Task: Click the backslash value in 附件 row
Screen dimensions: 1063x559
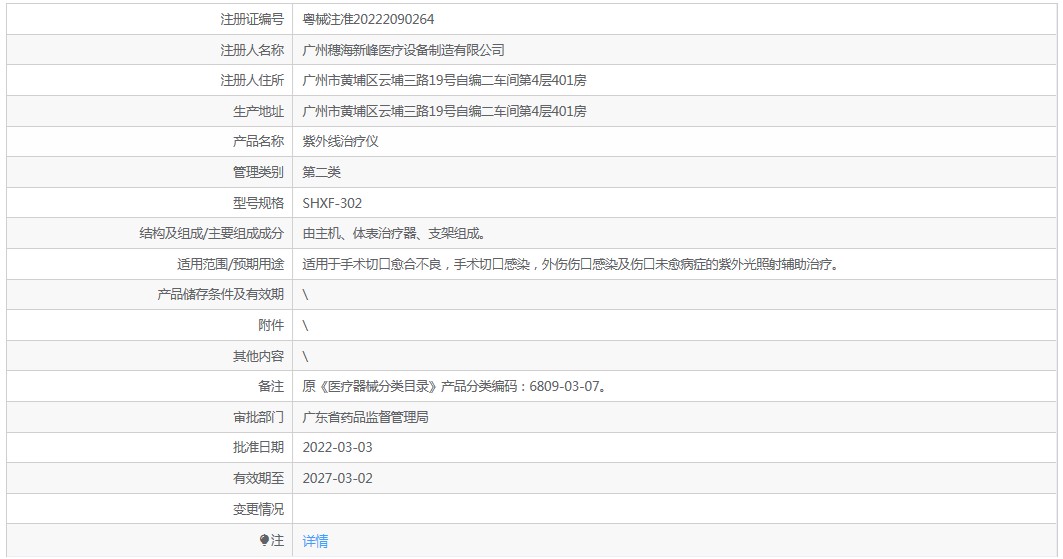Action: pyautogui.click(x=305, y=325)
